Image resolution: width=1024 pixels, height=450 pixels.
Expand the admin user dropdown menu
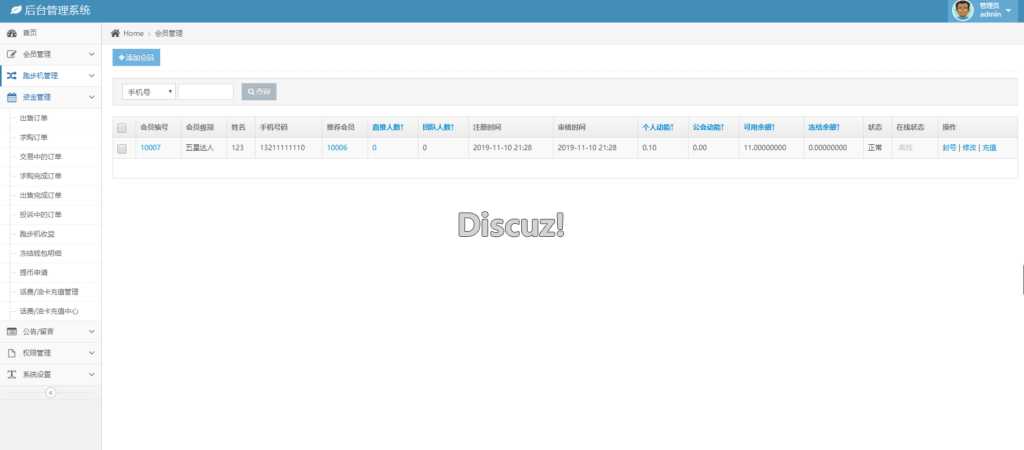click(x=1008, y=10)
